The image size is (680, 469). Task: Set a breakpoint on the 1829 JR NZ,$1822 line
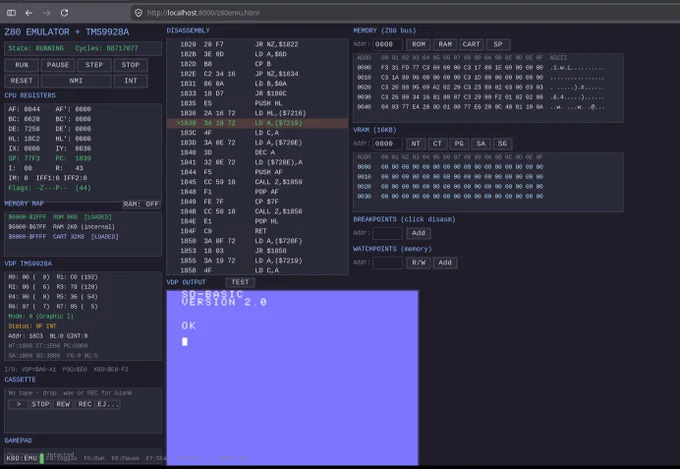(x=257, y=44)
